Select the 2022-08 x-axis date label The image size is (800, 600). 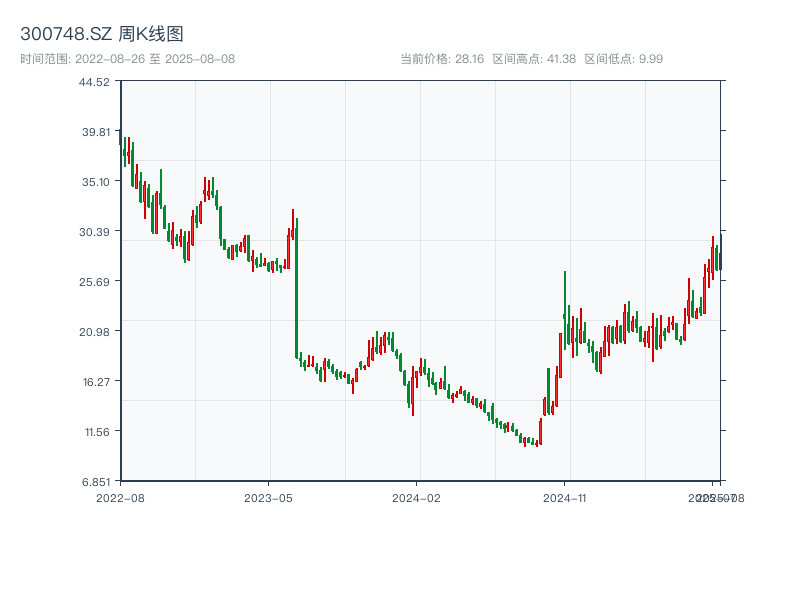[x=120, y=497]
